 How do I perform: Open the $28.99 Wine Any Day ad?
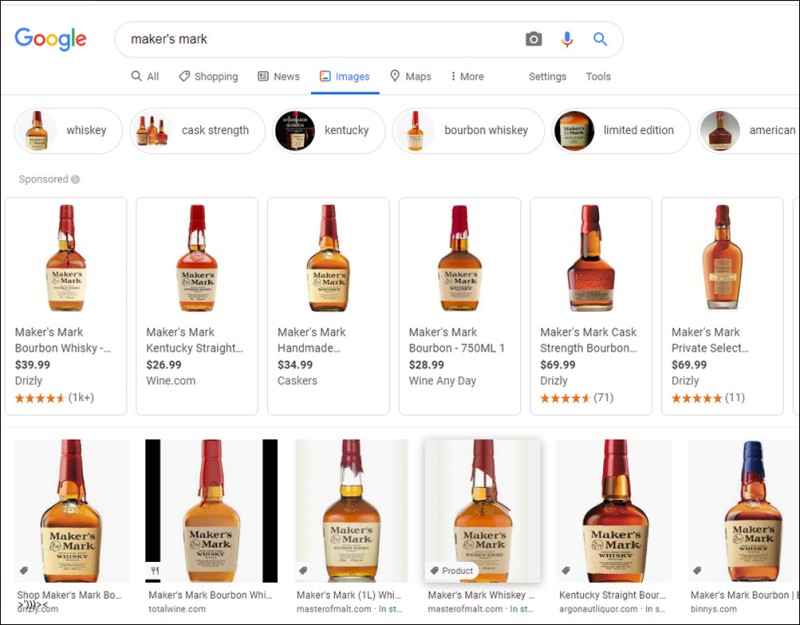(x=460, y=306)
